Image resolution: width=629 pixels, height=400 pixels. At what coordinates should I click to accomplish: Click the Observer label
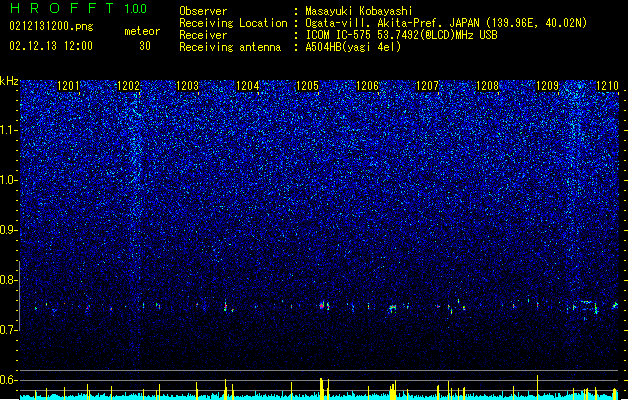tap(203, 11)
